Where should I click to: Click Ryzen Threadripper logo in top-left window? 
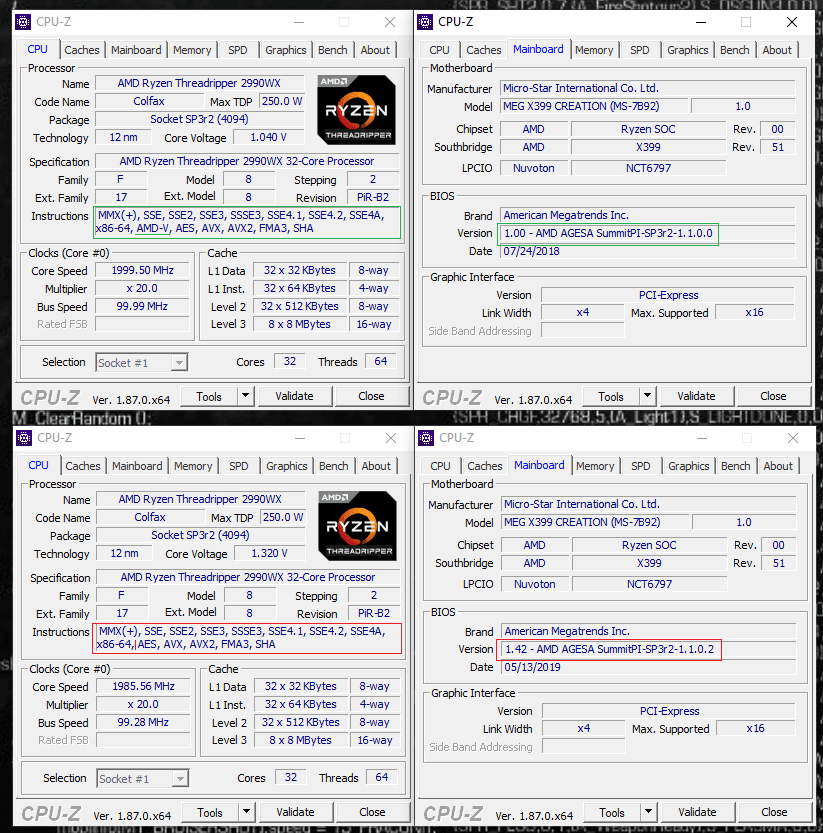[x=357, y=110]
